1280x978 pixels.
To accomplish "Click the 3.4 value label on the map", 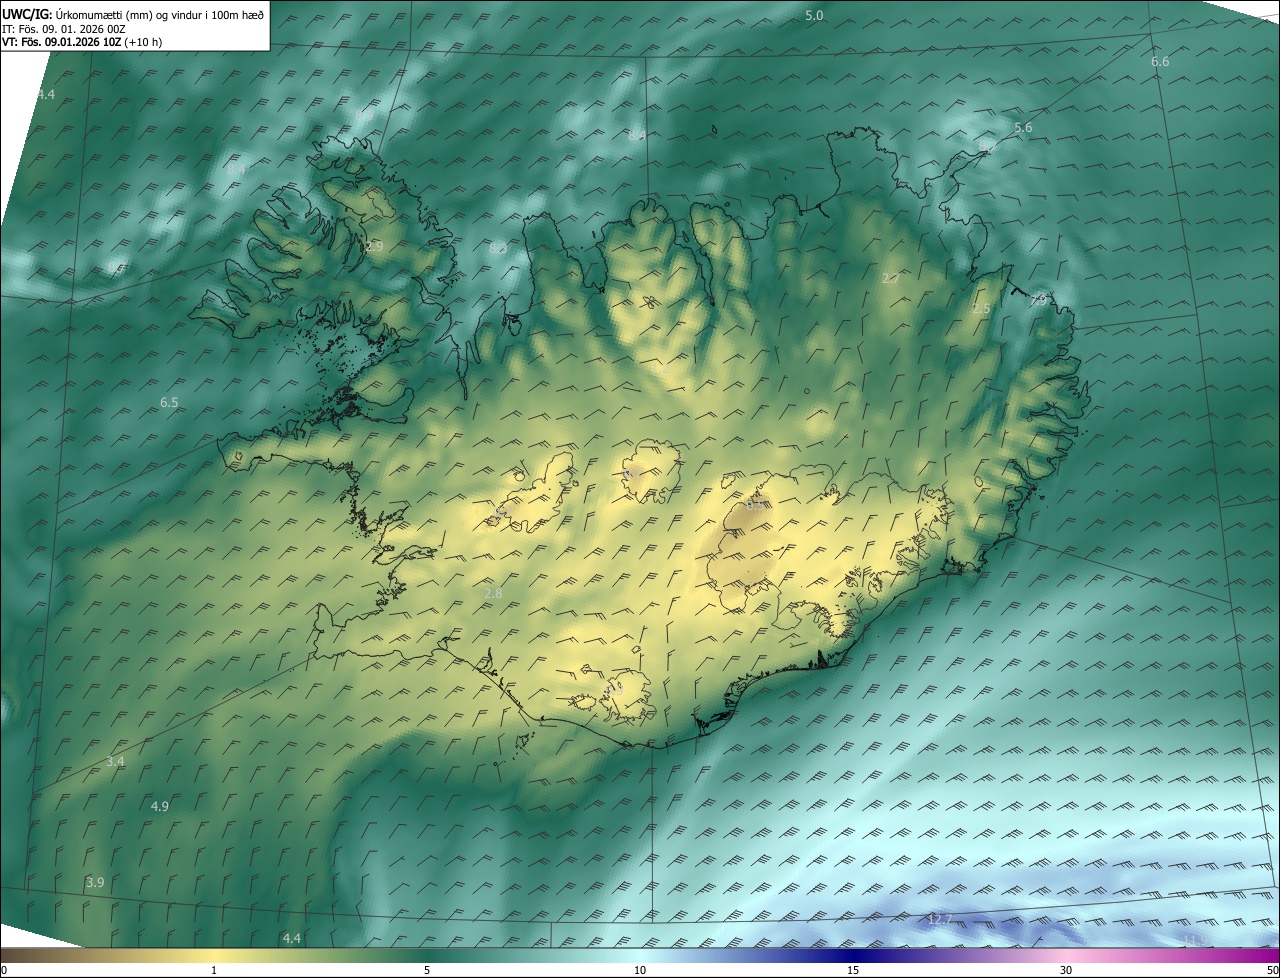I will pos(115,762).
